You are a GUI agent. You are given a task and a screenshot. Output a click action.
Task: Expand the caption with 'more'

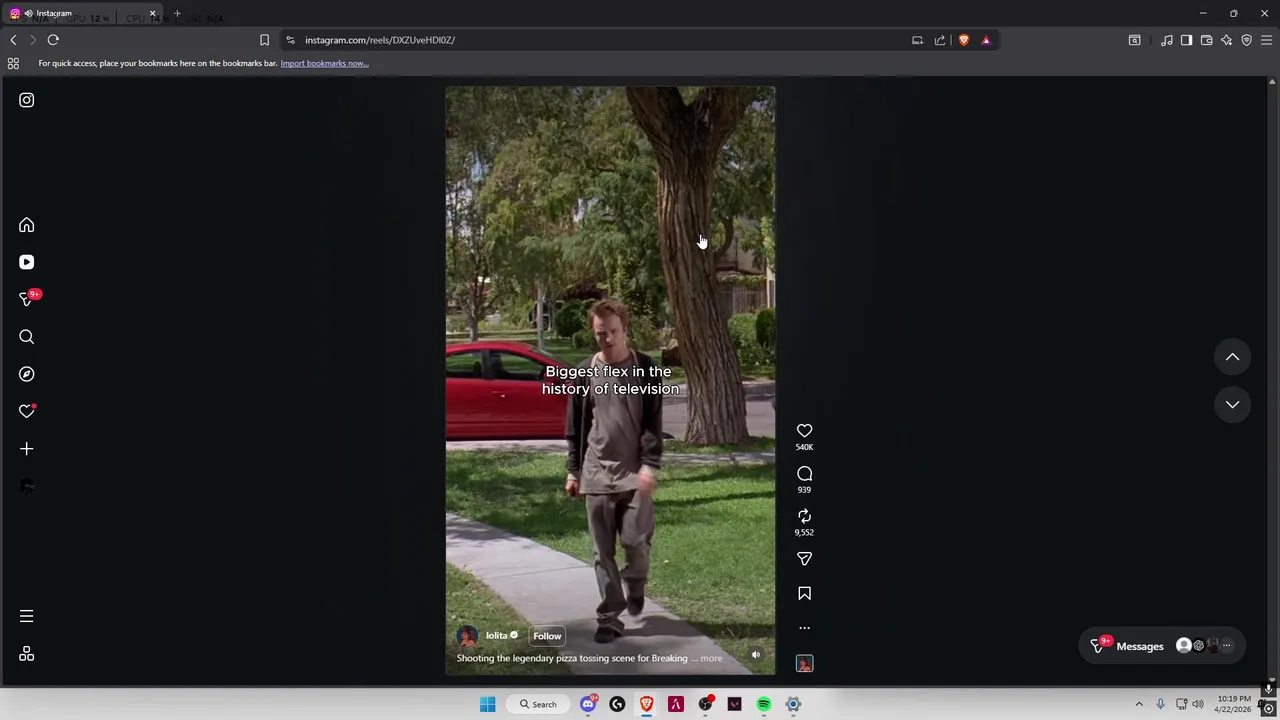711,658
